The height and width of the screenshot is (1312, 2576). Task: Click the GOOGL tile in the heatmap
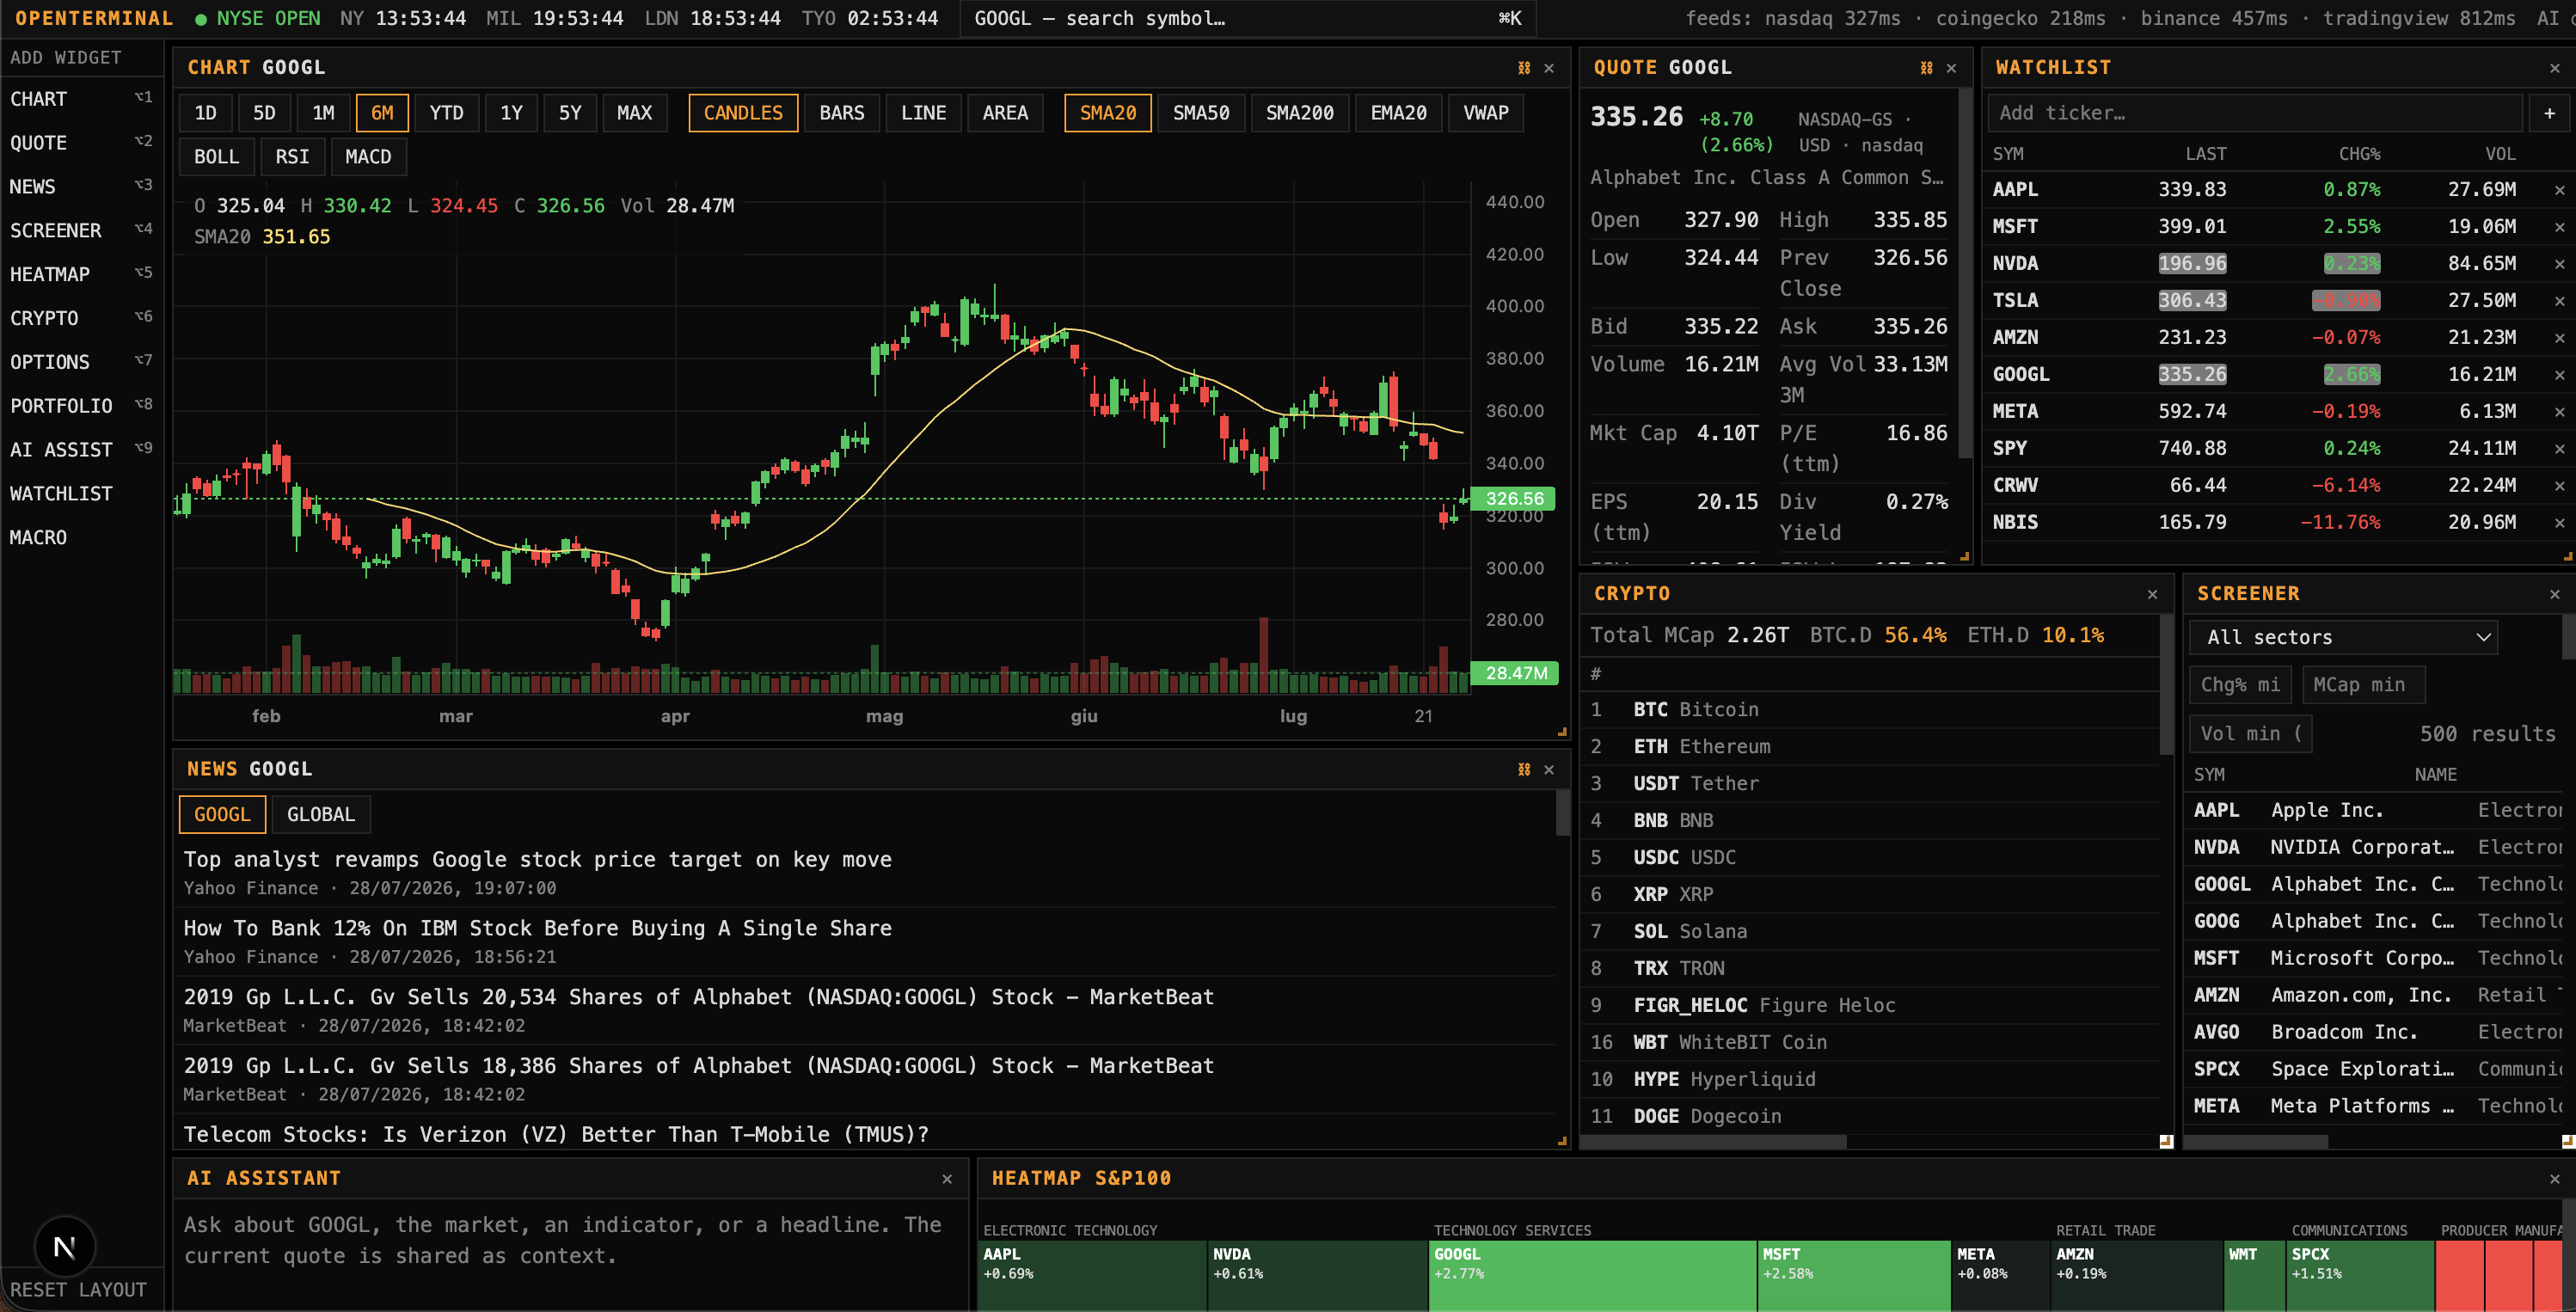tap(1592, 1276)
